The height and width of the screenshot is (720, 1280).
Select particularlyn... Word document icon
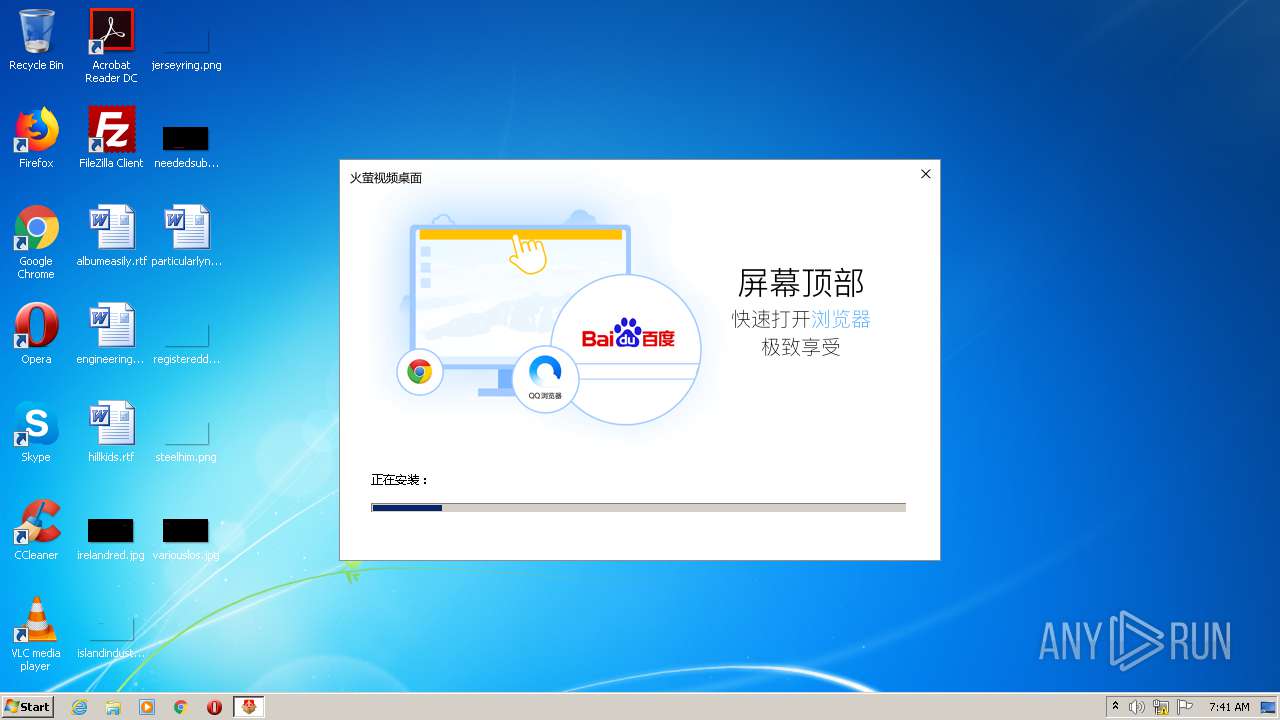[186, 235]
